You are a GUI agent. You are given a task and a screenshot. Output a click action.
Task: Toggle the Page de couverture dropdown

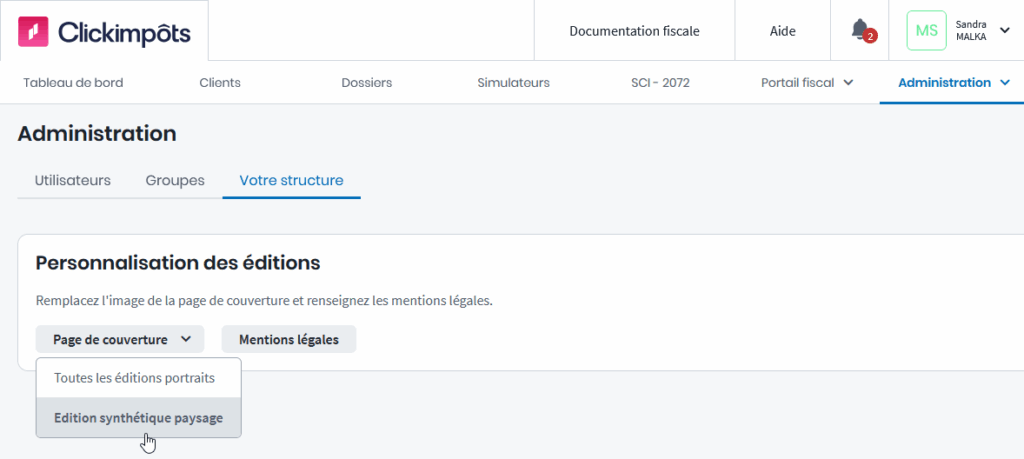point(120,340)
